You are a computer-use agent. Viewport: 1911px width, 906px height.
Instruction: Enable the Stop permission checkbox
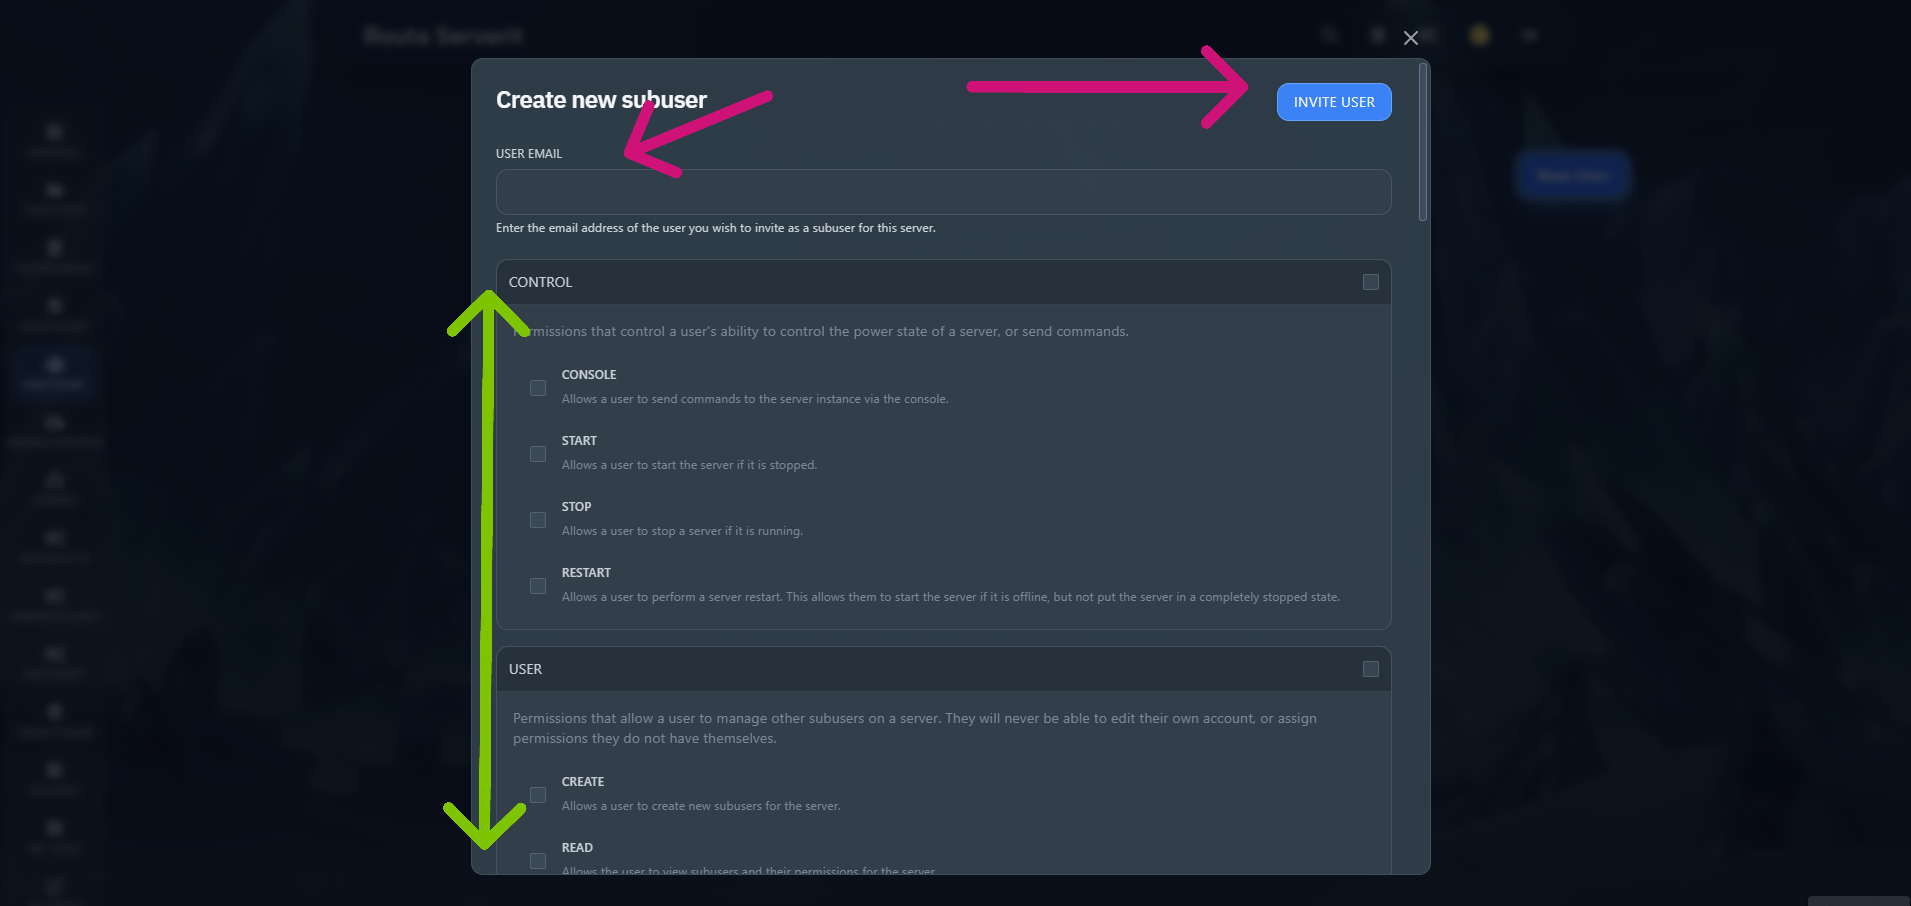[x=538, y=520]
